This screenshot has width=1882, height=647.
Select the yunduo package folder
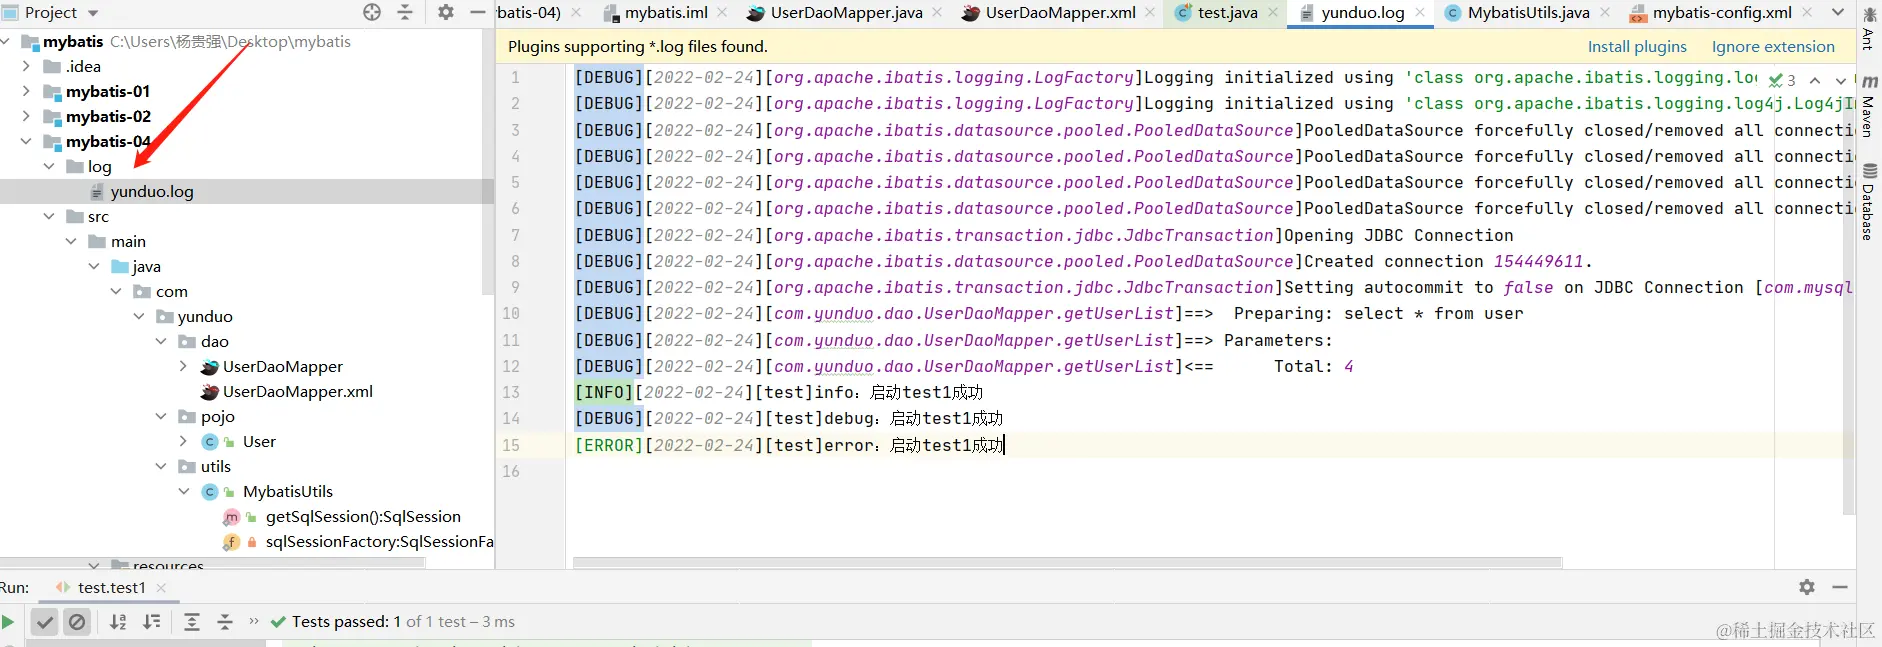coord(205,316)
